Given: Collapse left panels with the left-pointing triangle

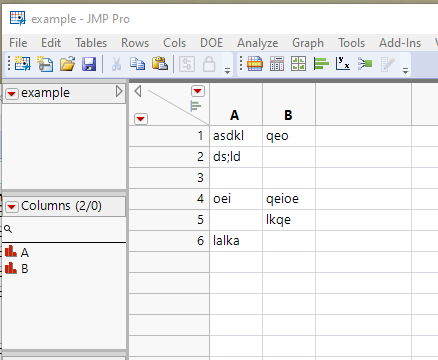Looking at the screenshot, I should click(138, 91).
